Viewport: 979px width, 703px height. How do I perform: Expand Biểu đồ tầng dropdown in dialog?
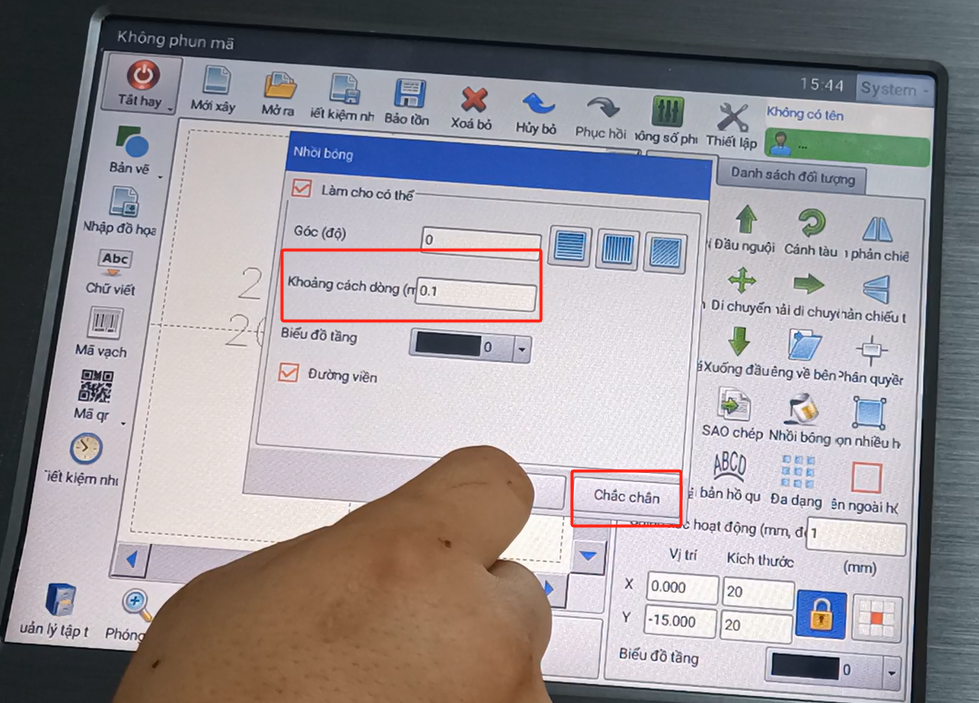[x=522, y=348]
